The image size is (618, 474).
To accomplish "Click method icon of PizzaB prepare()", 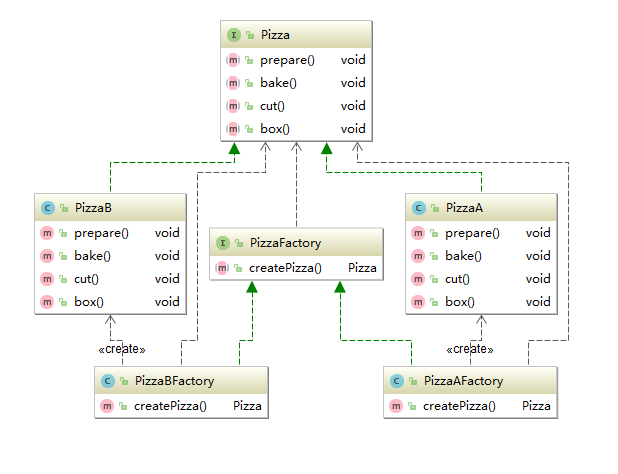I will [x=47, y=233].
